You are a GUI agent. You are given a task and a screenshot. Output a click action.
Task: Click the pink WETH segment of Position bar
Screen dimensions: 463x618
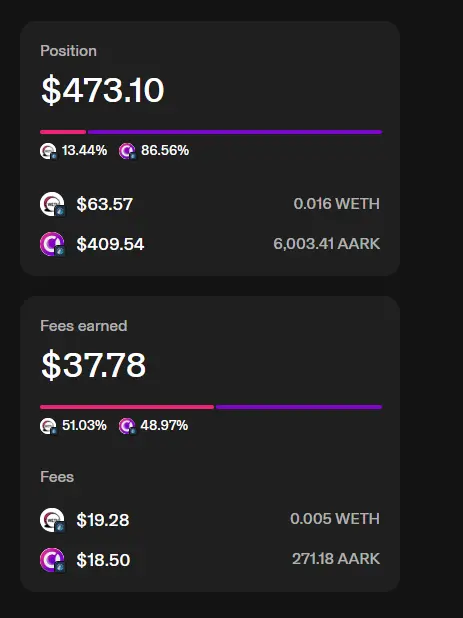[x=63, y=132]
